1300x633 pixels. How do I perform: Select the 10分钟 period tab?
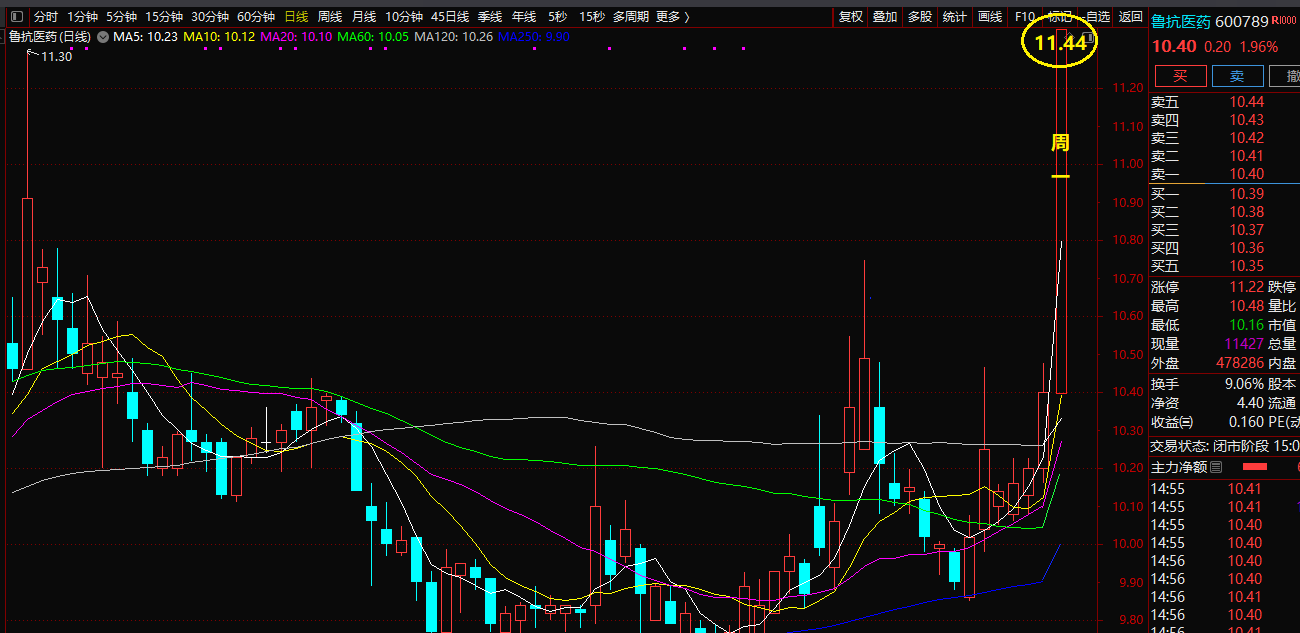tap(404, 17)
